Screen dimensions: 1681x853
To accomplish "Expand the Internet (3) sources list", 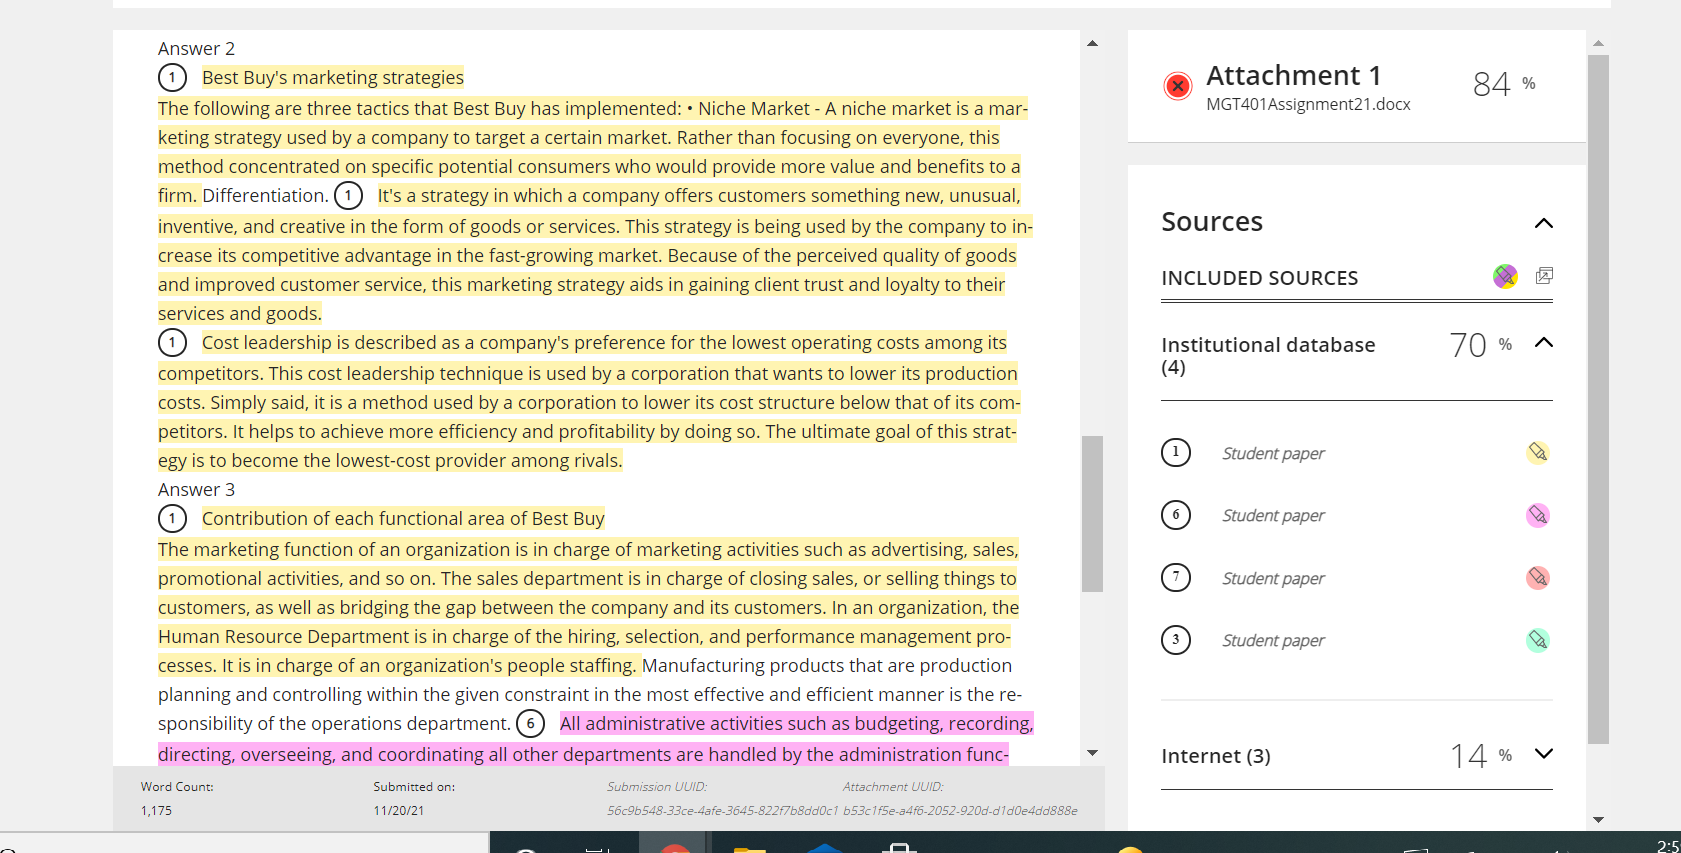I will coord(1544,754).
